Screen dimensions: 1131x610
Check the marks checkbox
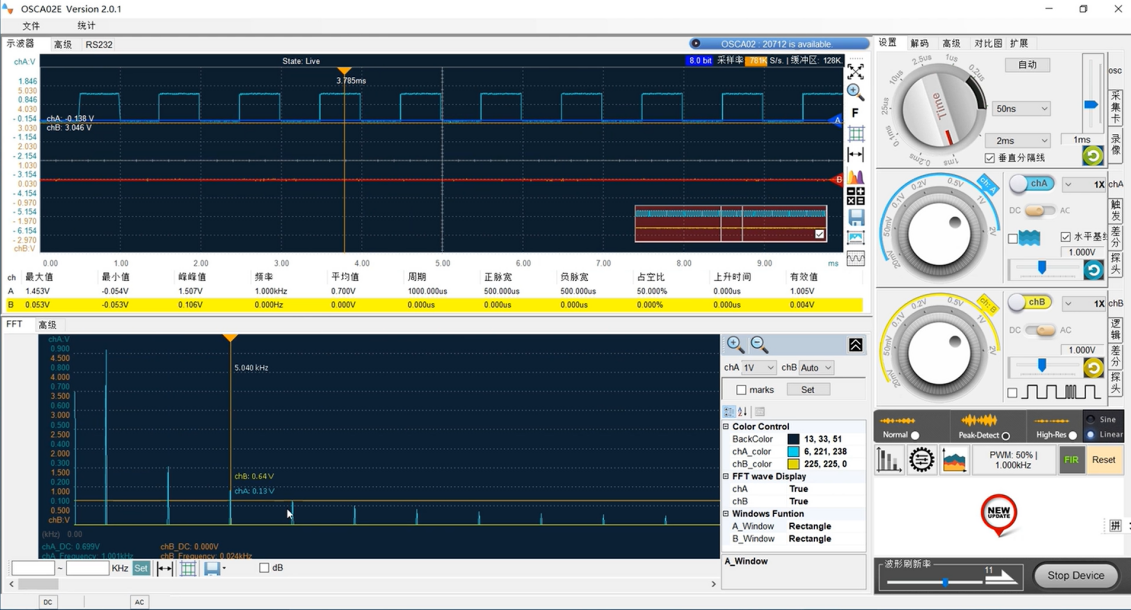pyautogui.click(x=741, y=390)
